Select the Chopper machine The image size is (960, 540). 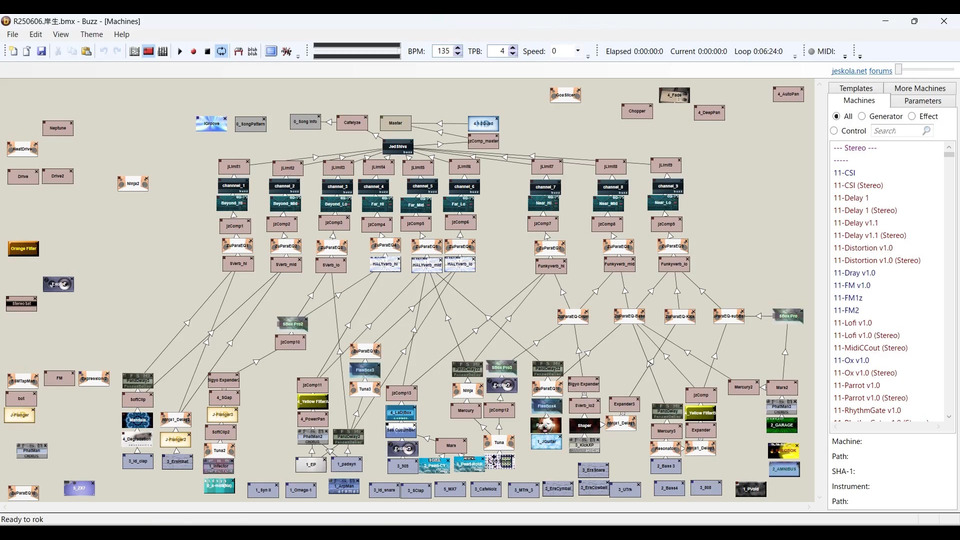tap(637, 111)
